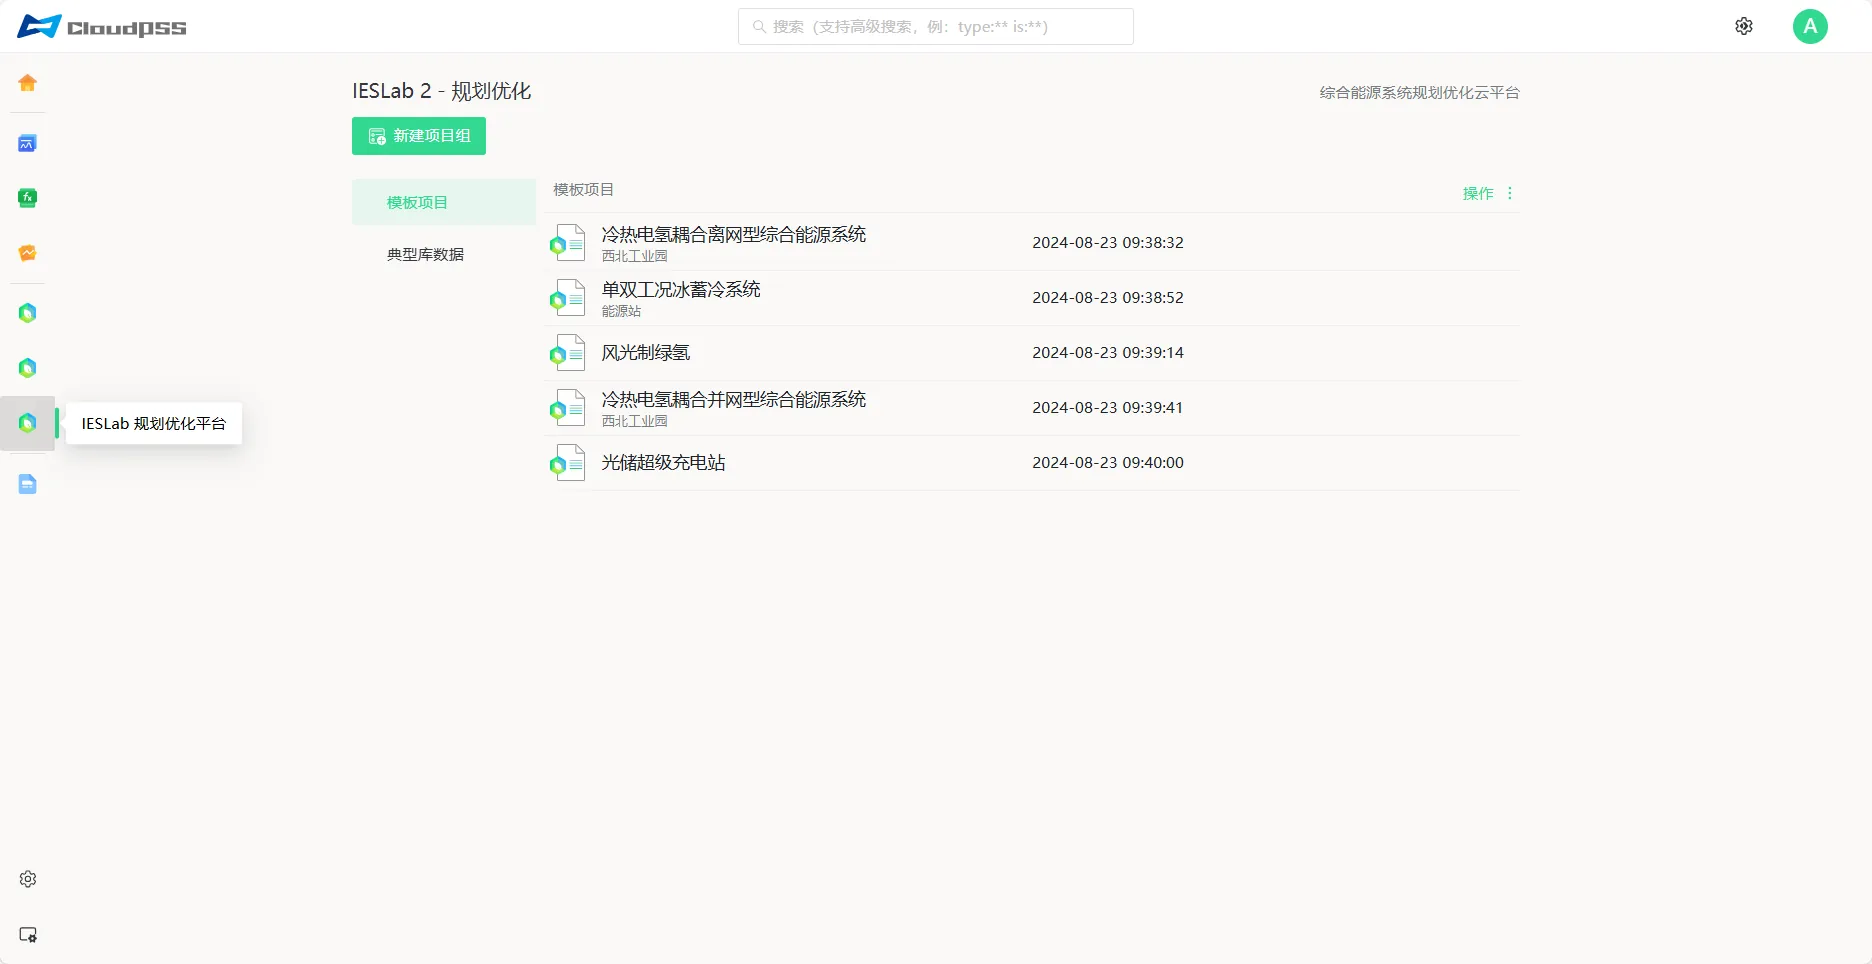This screenshot has height=964, width=1872.
Task: Click the screen-with-gear icon at sidebar bottom
Action: [27, 935]
